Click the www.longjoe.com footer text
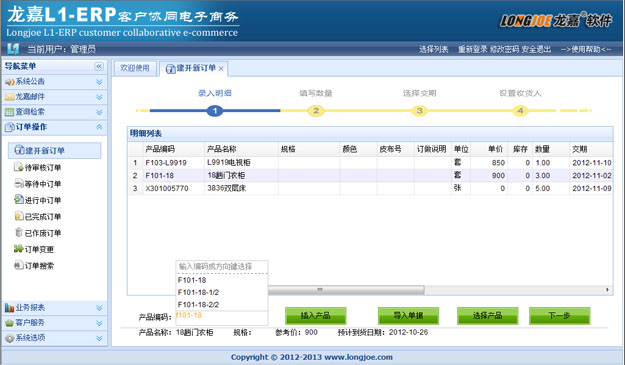625x365 pixels. point(358,357)
